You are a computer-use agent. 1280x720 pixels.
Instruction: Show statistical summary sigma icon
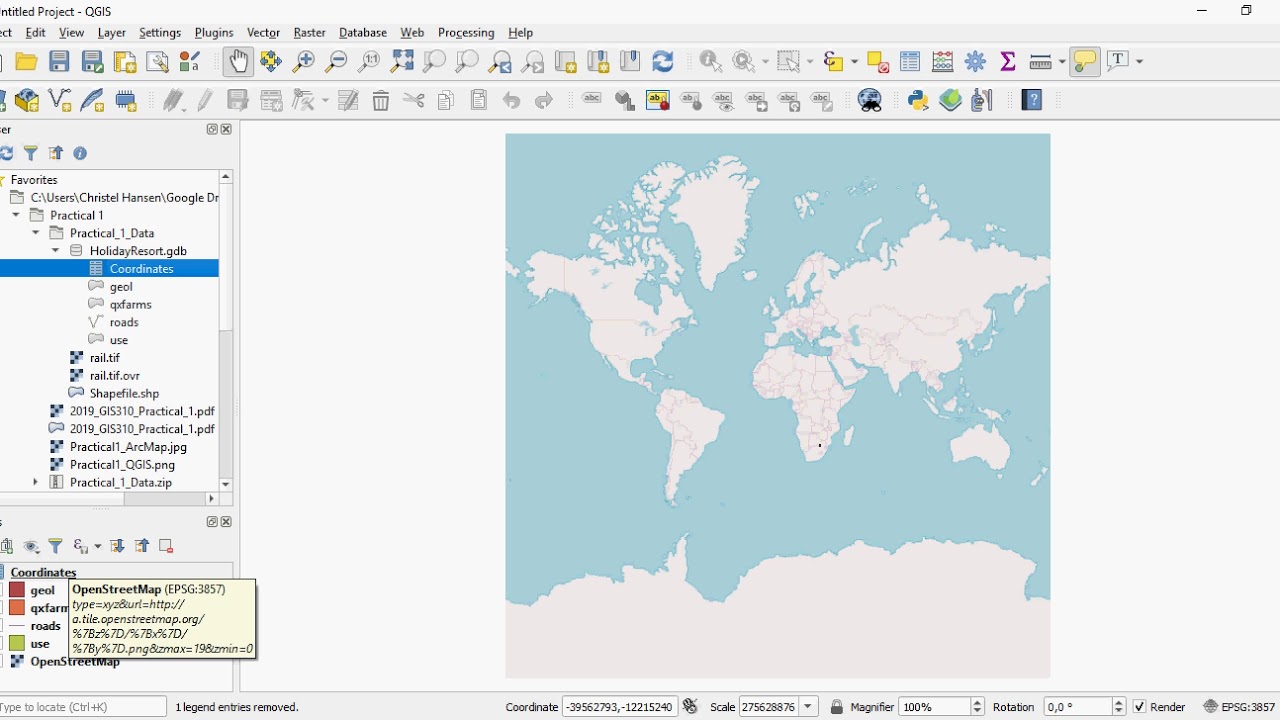(1008, 62)
